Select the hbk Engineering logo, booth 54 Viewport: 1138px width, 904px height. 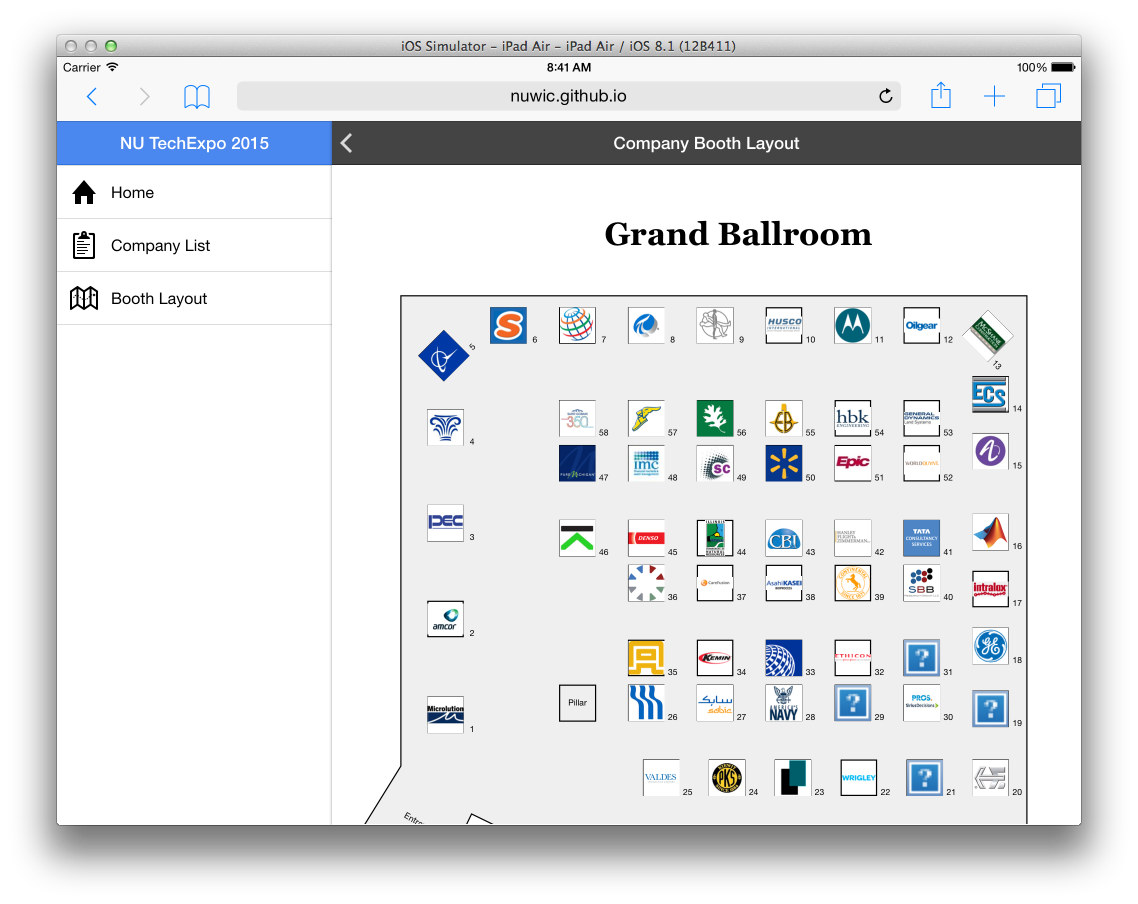tap(853, 418)
